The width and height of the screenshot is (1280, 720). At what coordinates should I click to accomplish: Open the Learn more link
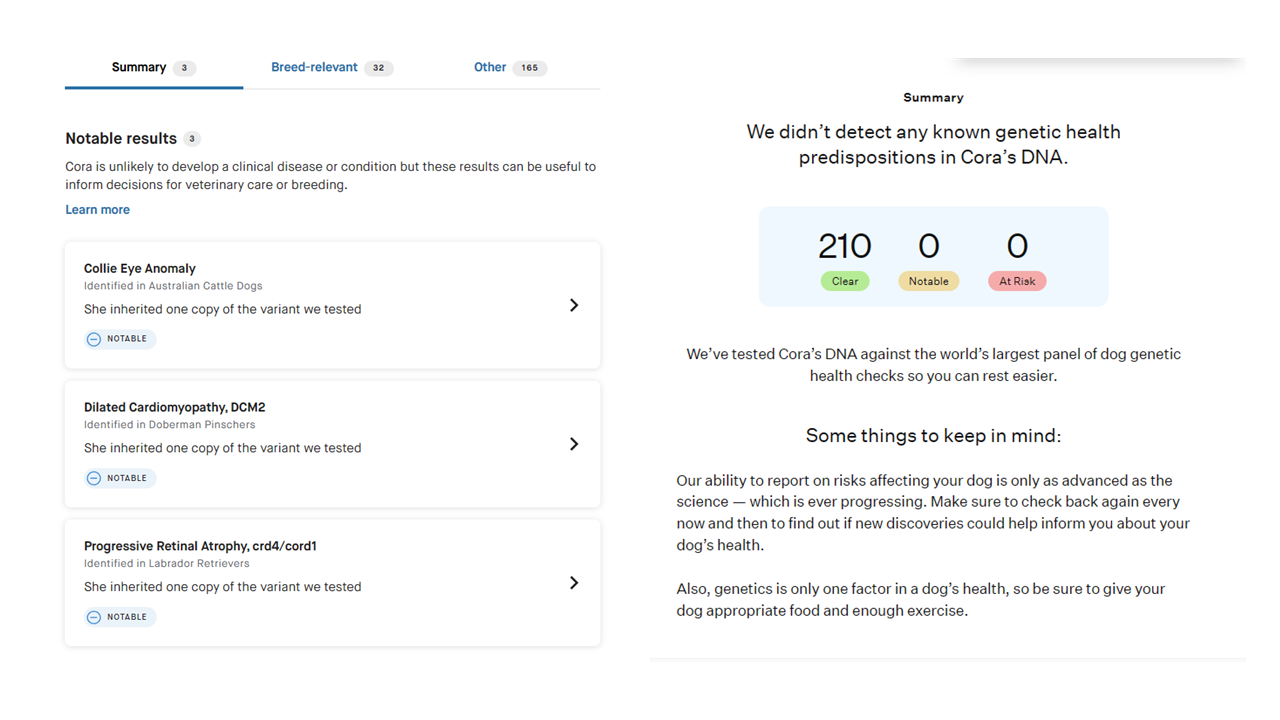97,209
